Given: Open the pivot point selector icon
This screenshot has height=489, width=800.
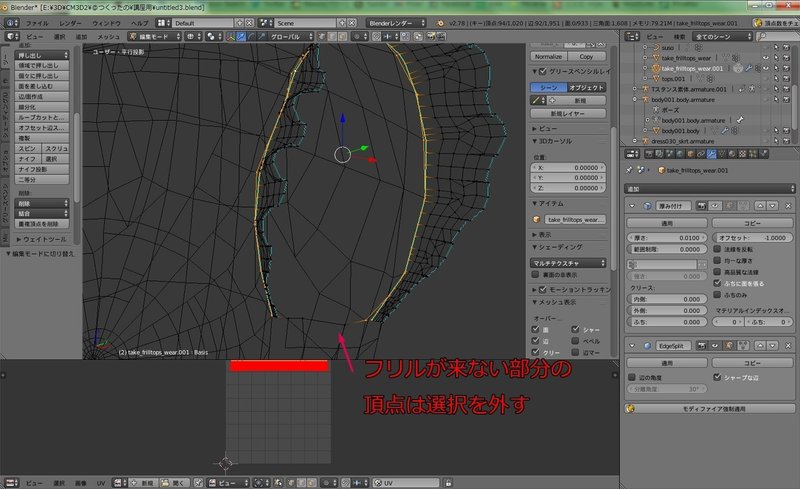Looking at the screenshot, I should (x=212, y=37).
